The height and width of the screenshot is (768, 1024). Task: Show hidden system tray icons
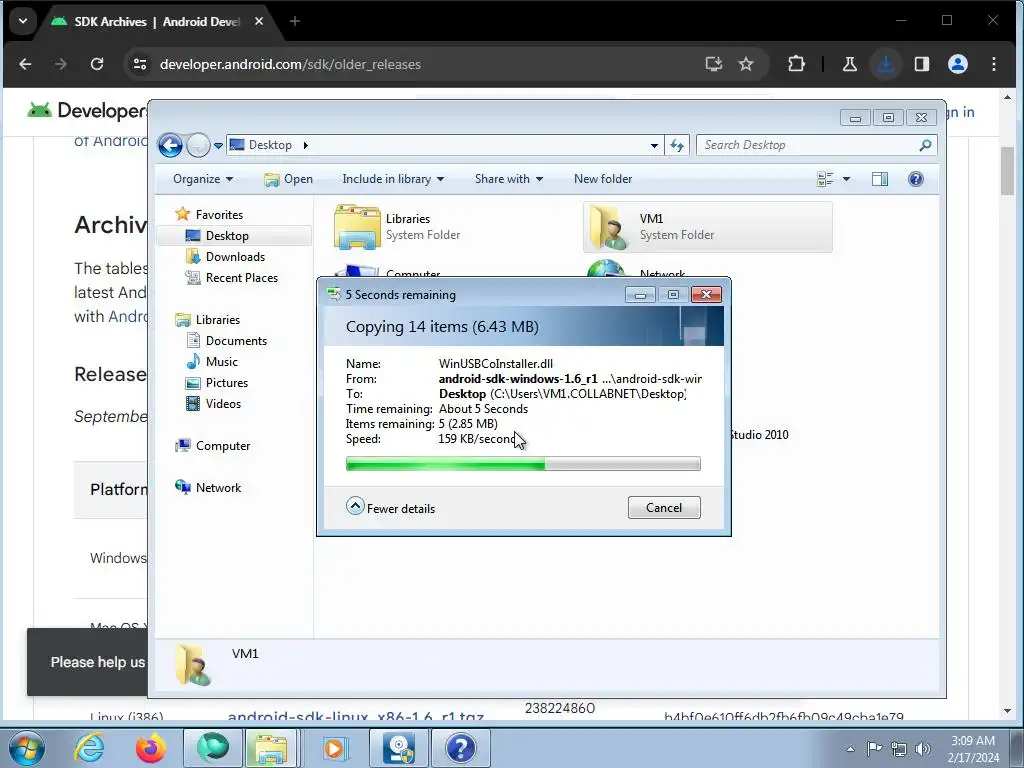850,749
